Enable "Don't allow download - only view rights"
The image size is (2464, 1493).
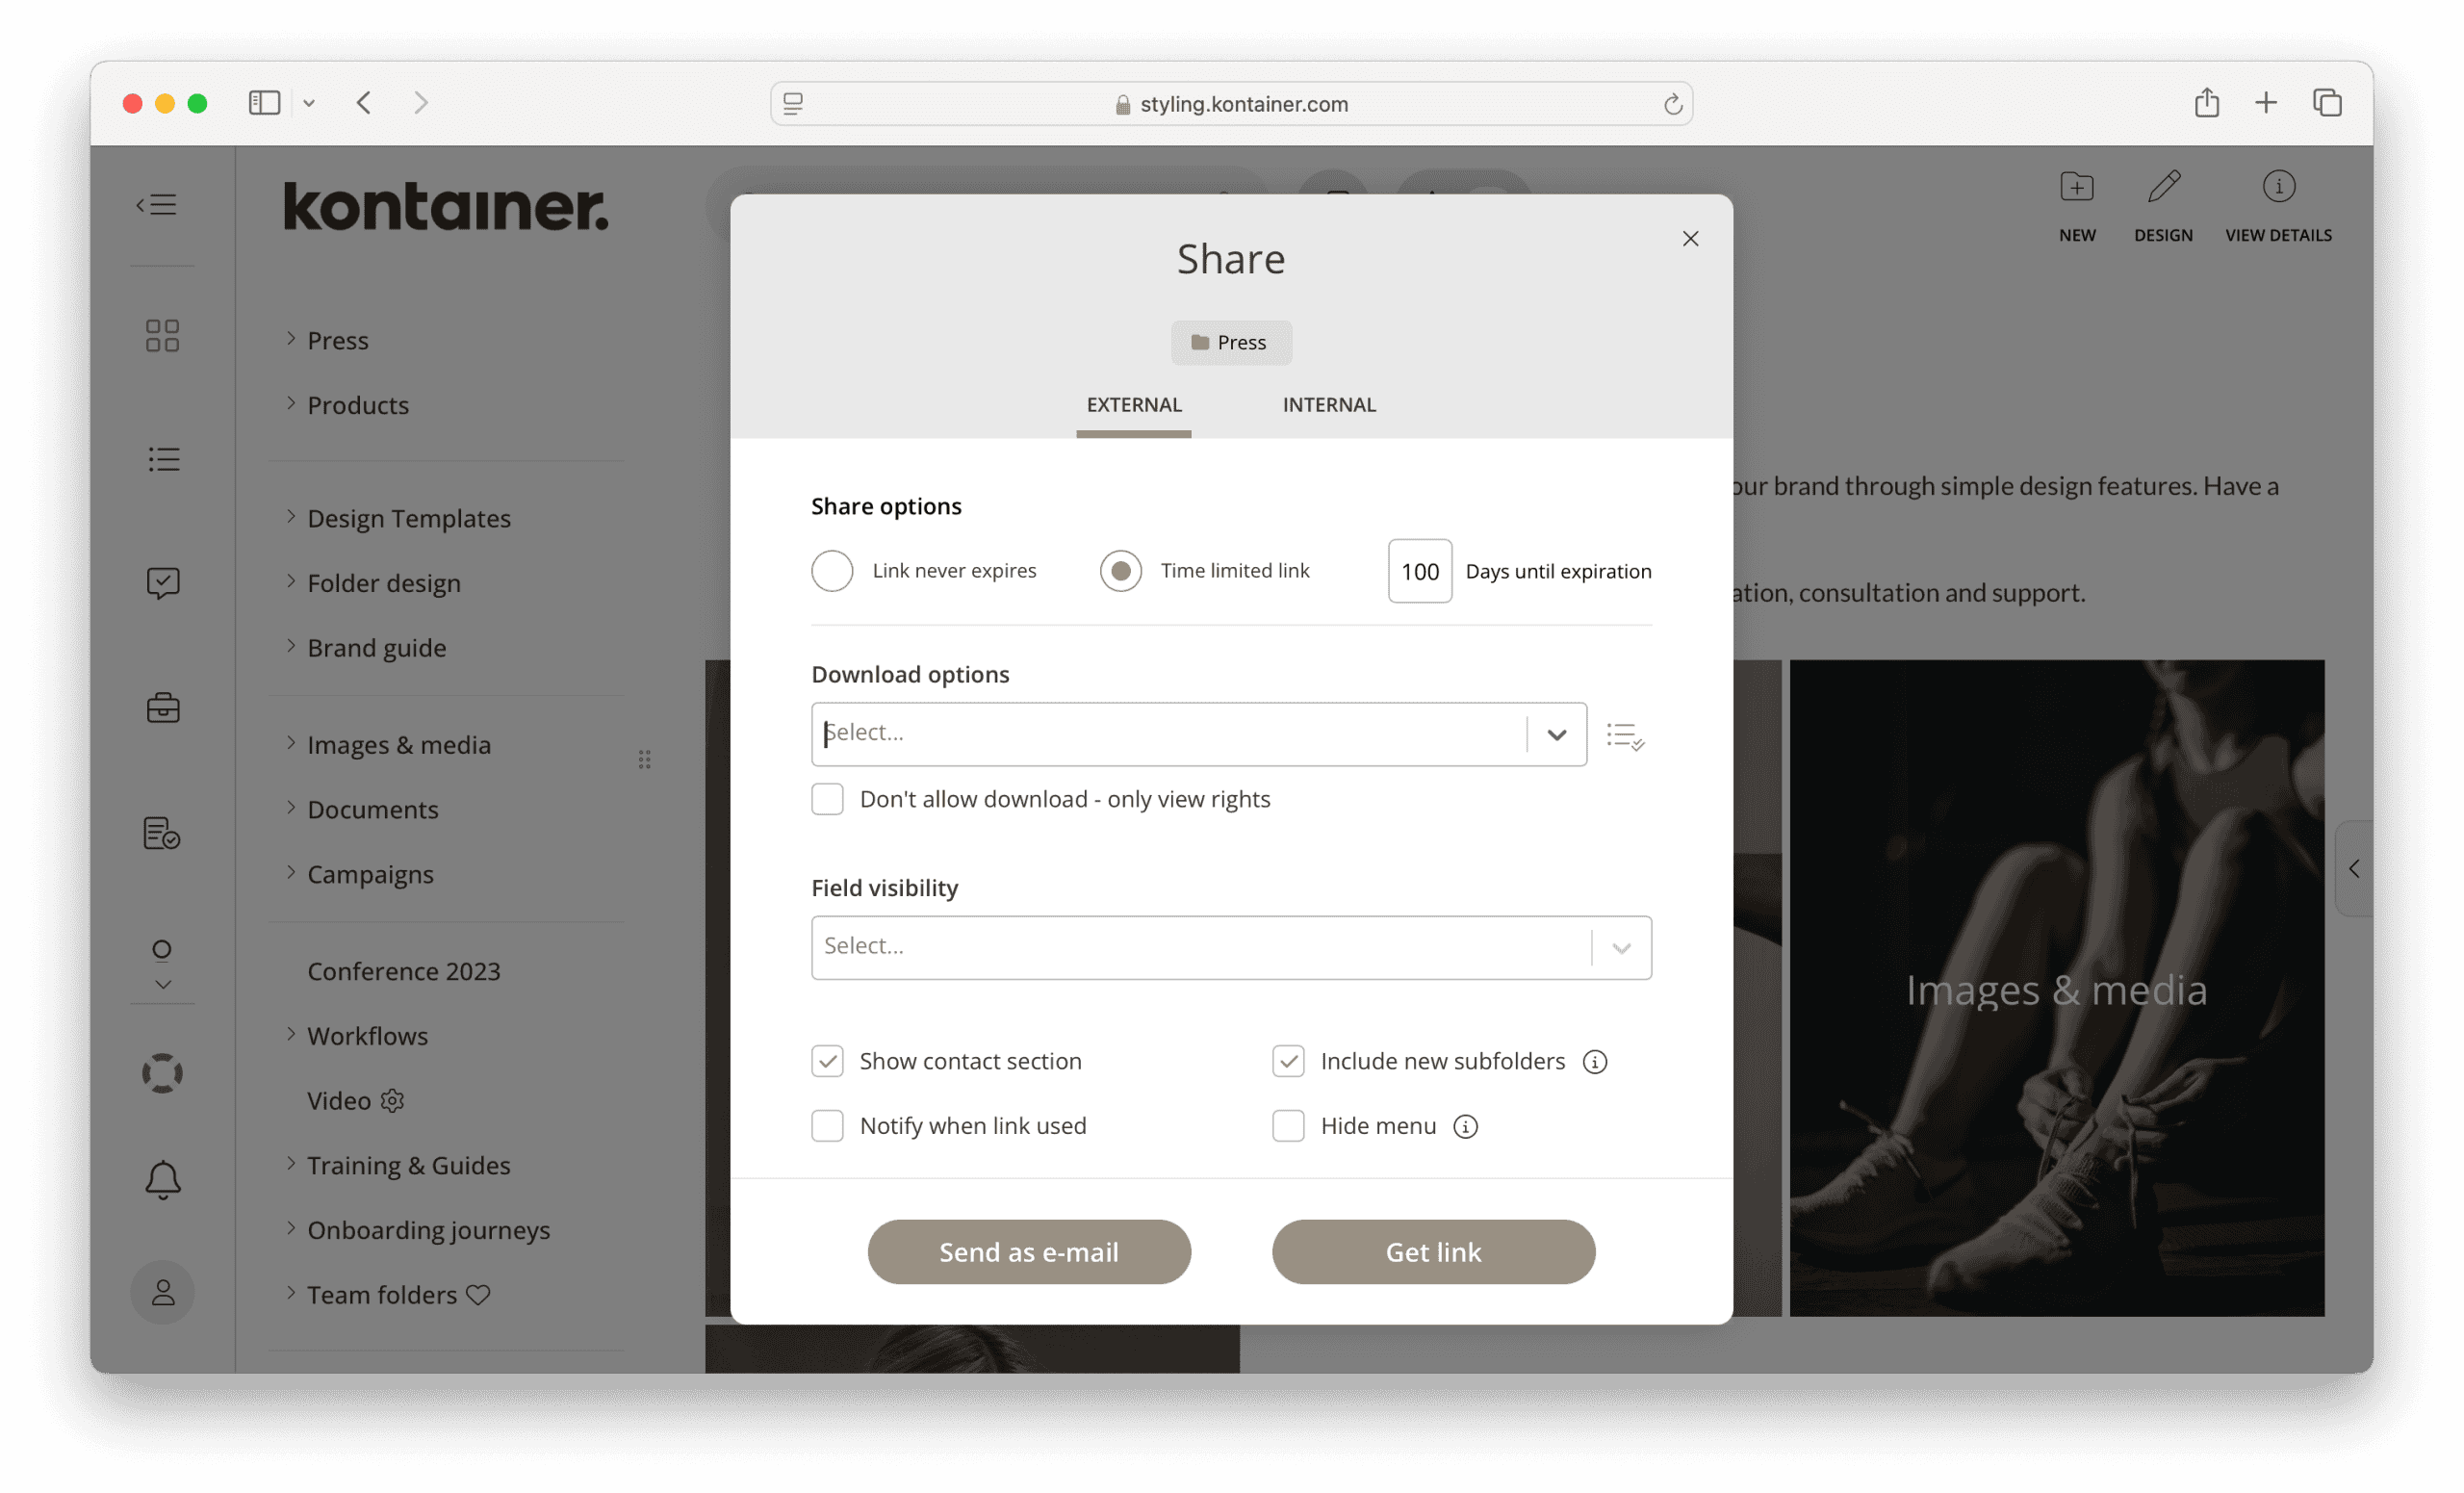[827, 798]
